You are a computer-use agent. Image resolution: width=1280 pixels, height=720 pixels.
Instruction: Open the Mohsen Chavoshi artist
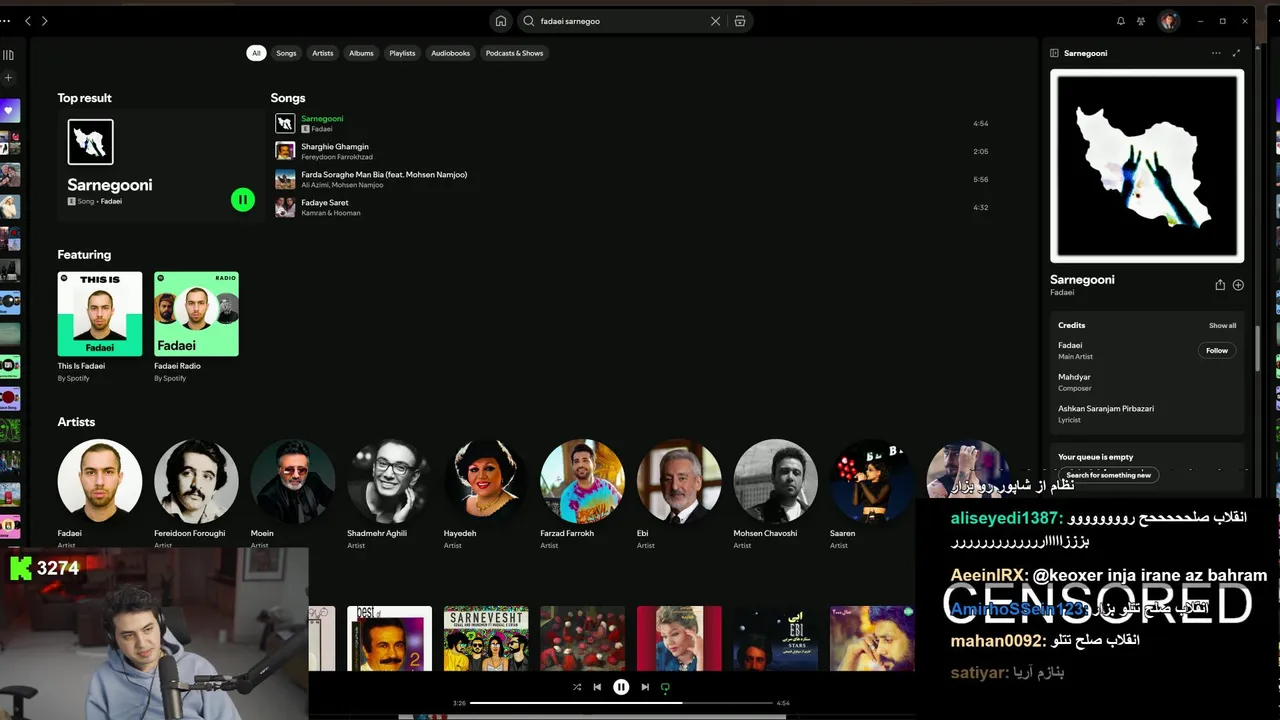pyautogui.click(x=775, y=481)
